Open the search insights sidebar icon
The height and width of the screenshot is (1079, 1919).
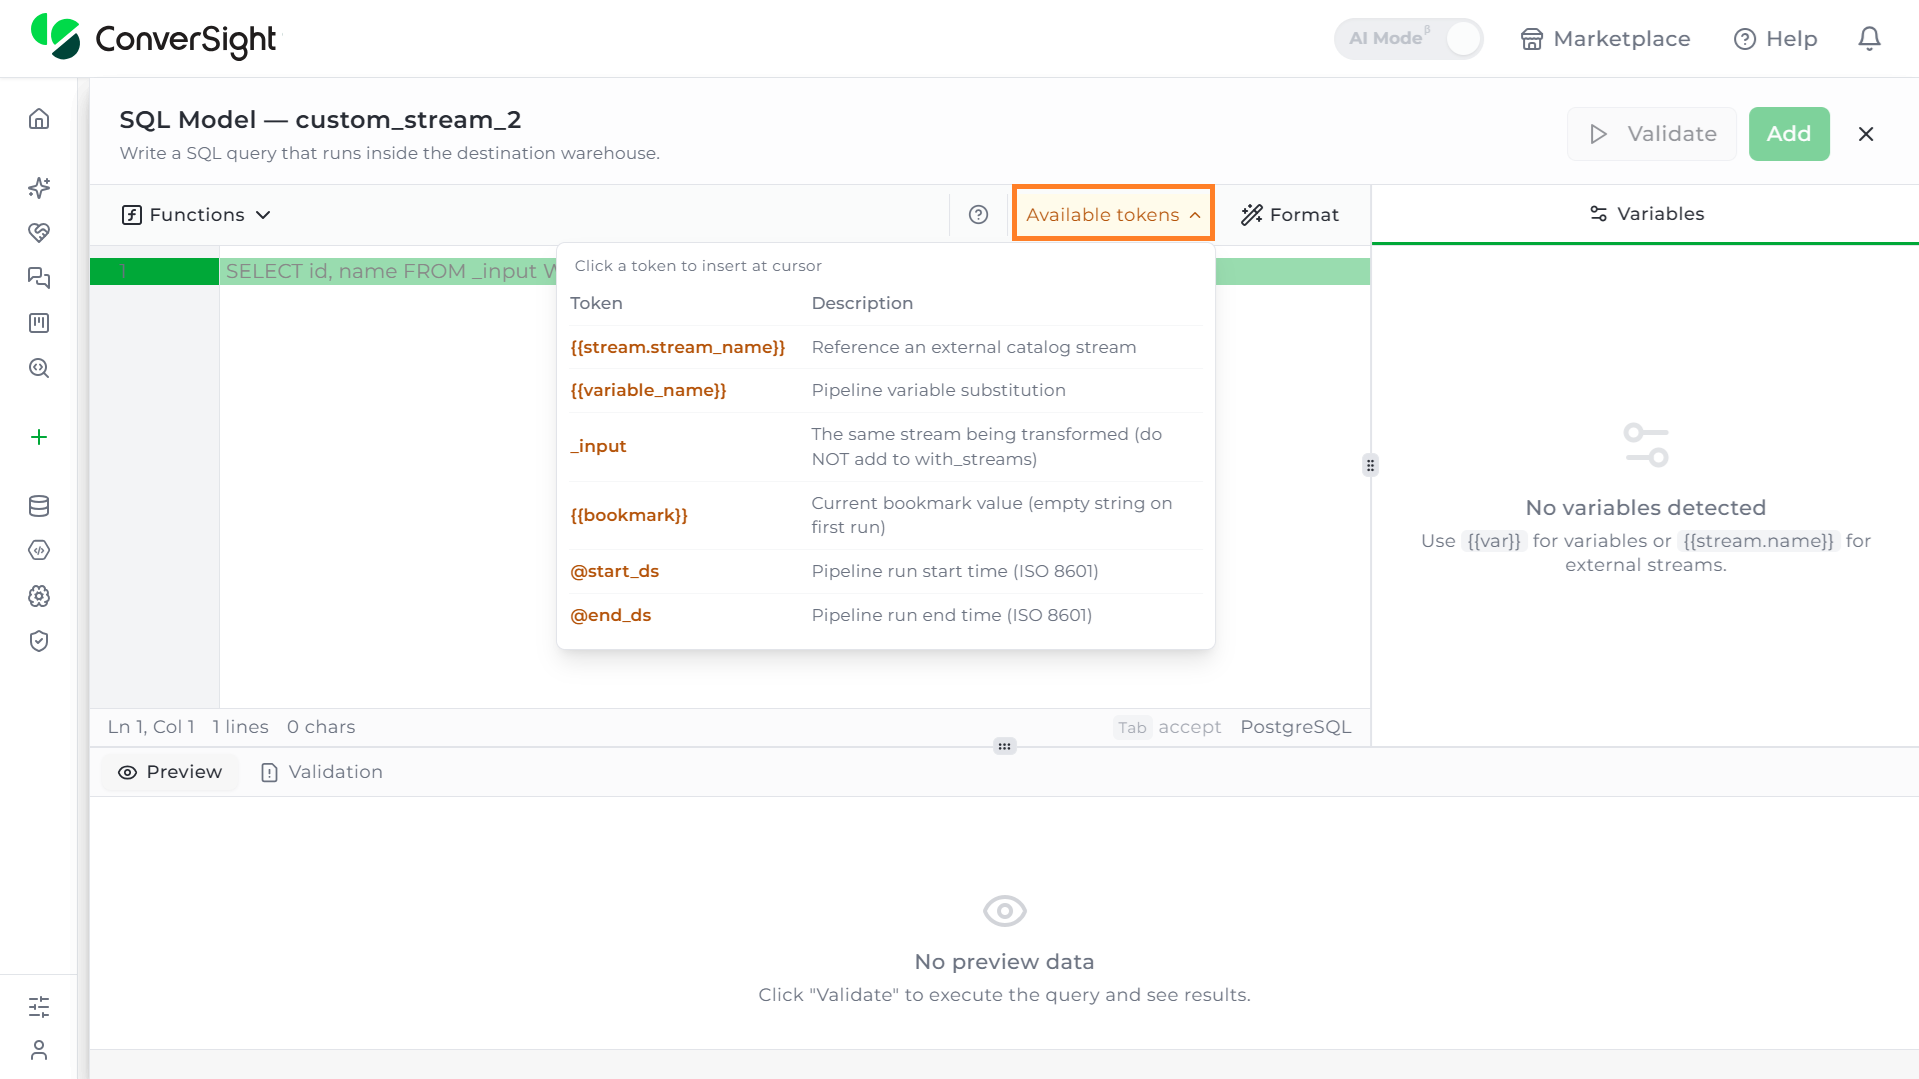[x=39, y=368]
